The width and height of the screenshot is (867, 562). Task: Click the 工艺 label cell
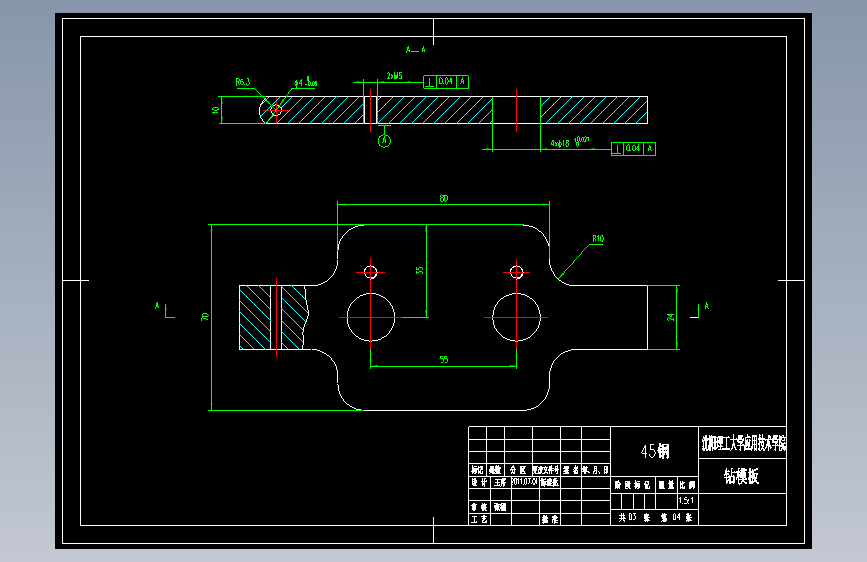point(479,519)
